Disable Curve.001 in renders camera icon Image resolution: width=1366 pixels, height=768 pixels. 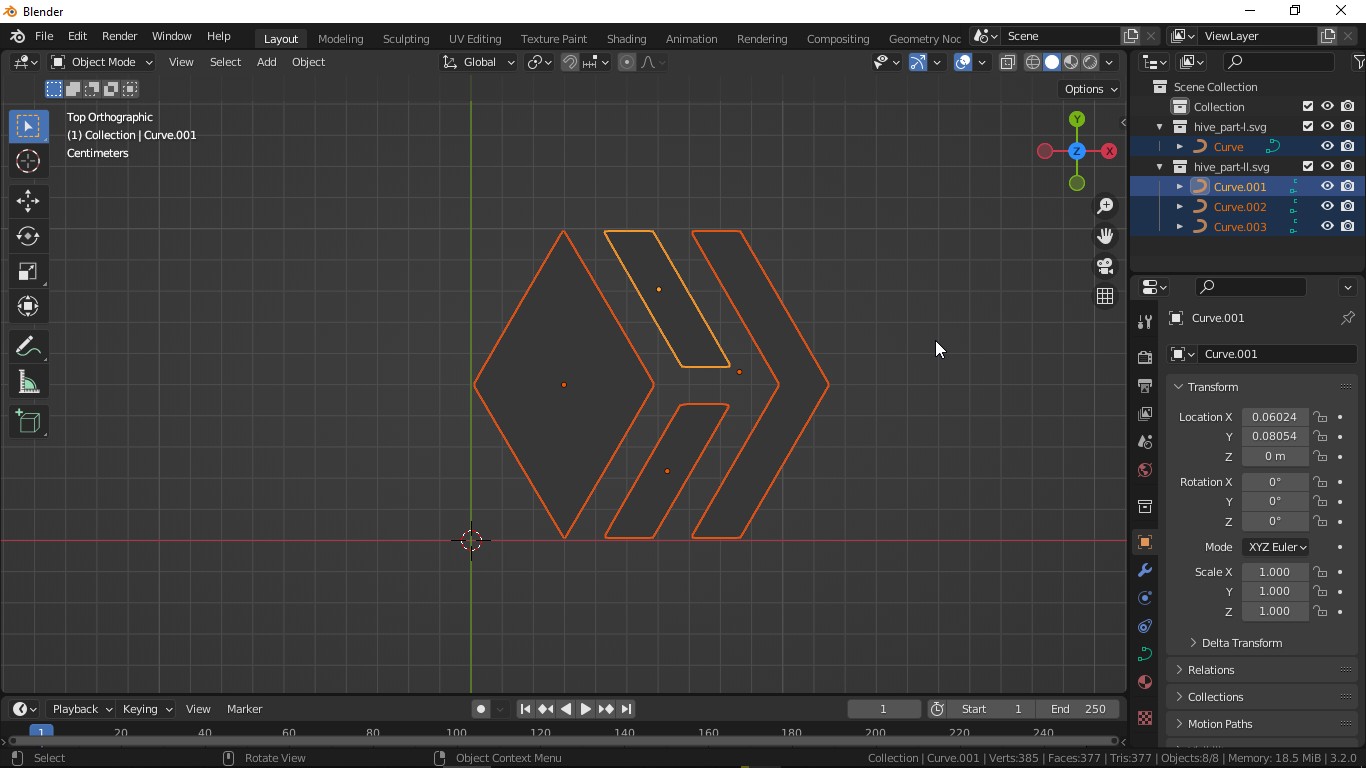tap(1347, 186)
